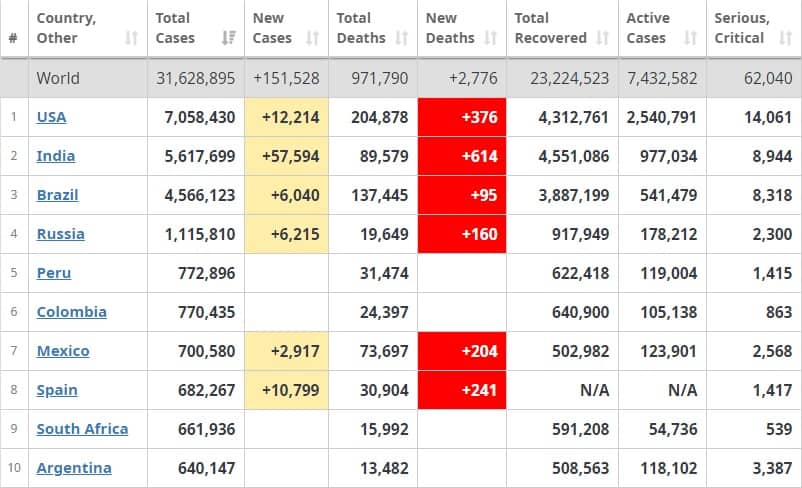
Task: Click the Serious, Critical header label
Action: 742,28
